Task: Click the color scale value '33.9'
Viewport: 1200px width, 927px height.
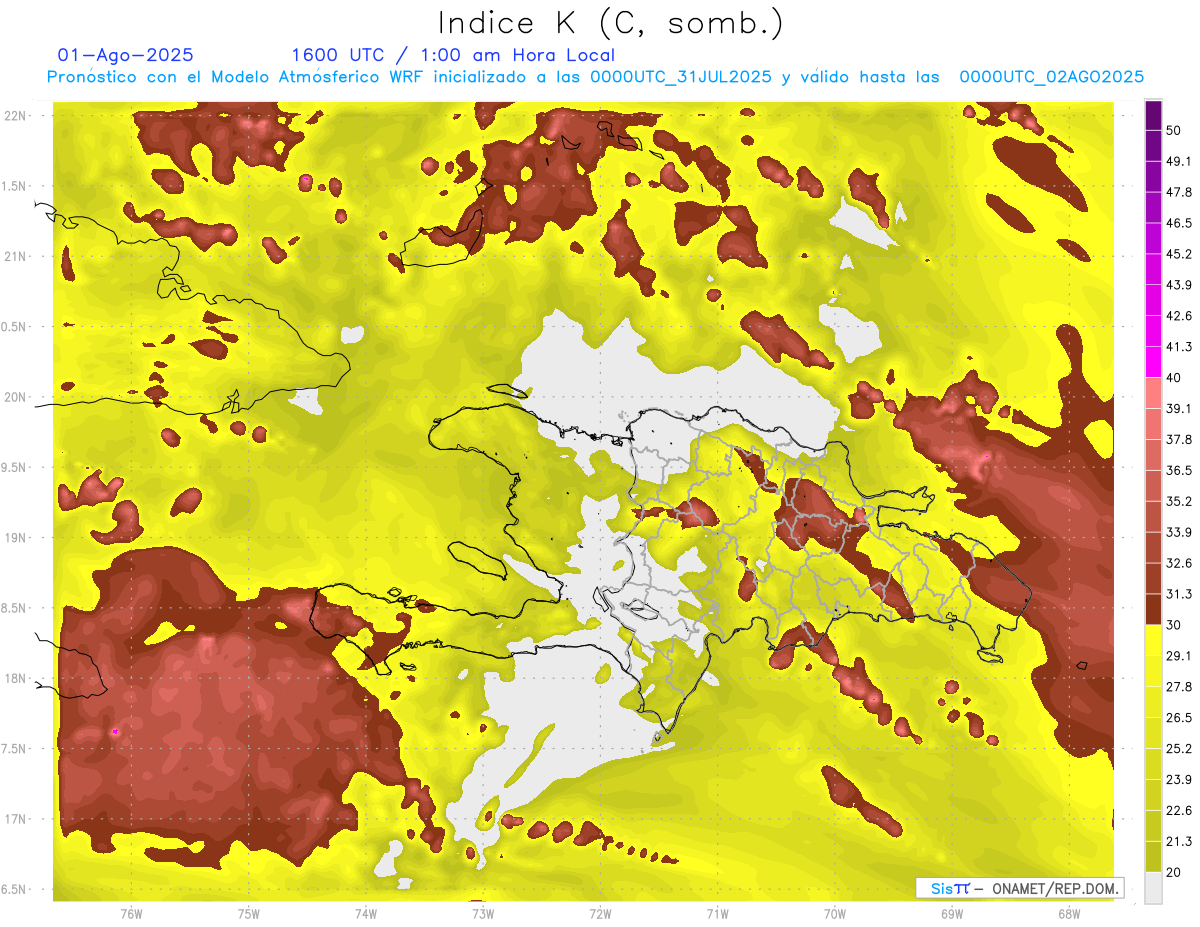Action: click(1179, 532)
